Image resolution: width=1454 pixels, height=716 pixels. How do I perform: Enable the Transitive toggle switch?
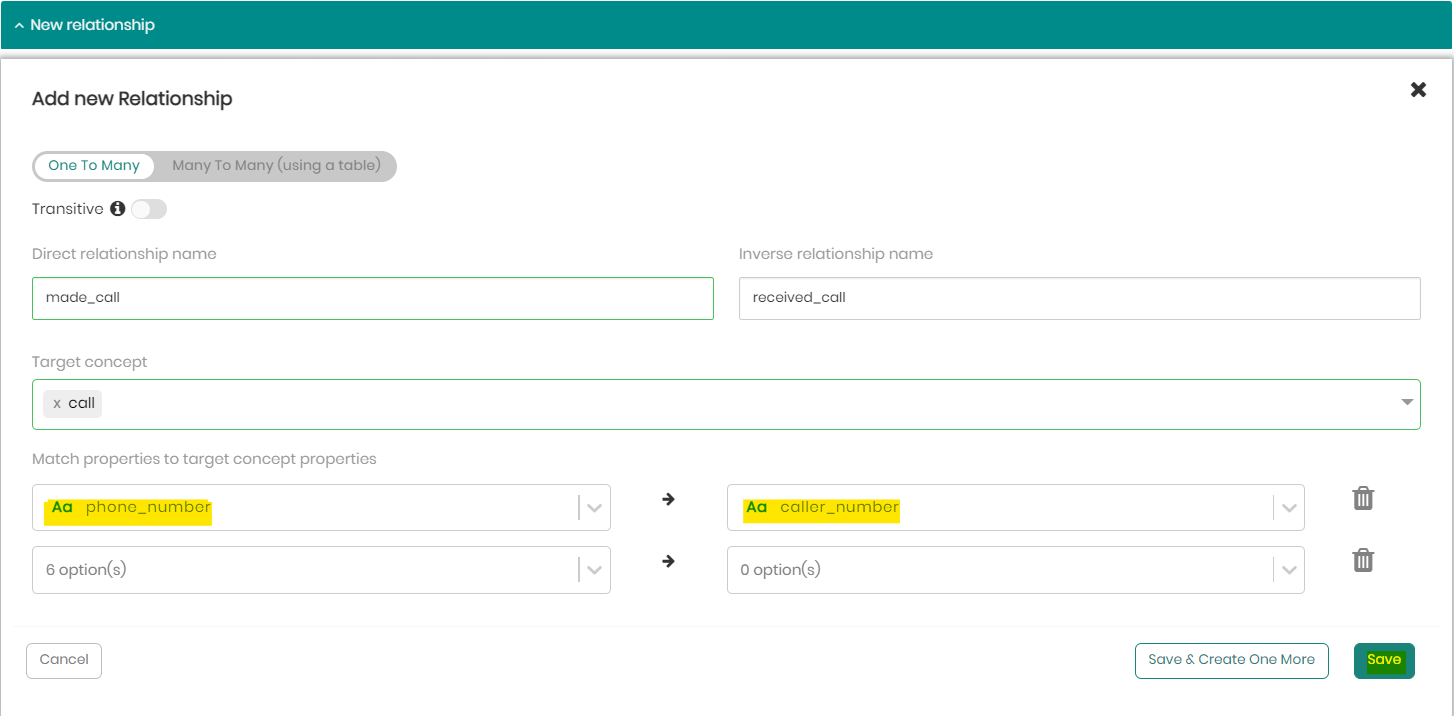pyautogui.click(x=149, y=209)
